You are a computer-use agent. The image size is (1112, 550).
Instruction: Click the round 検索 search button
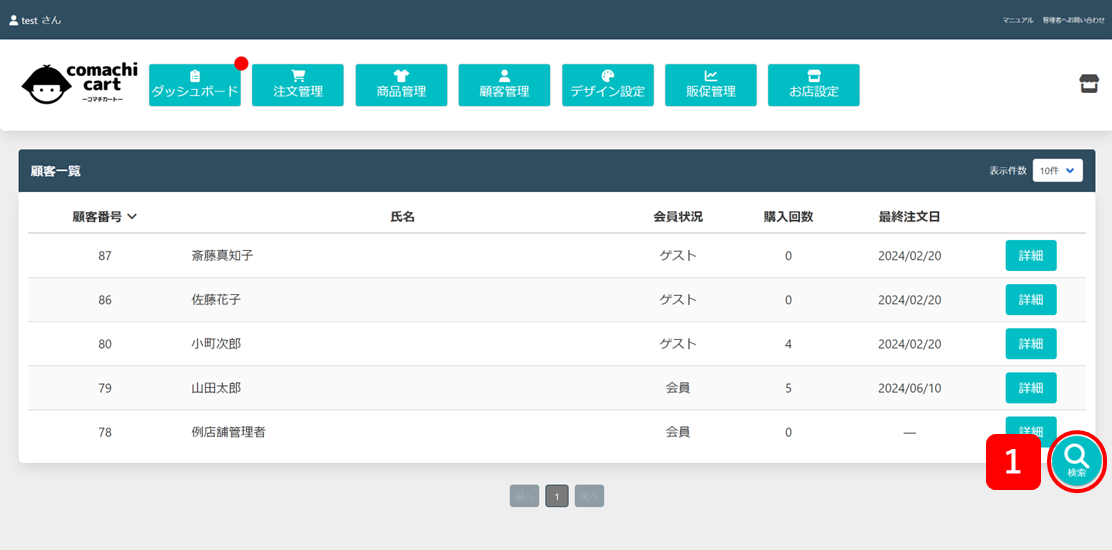(x=1077, y=463)
